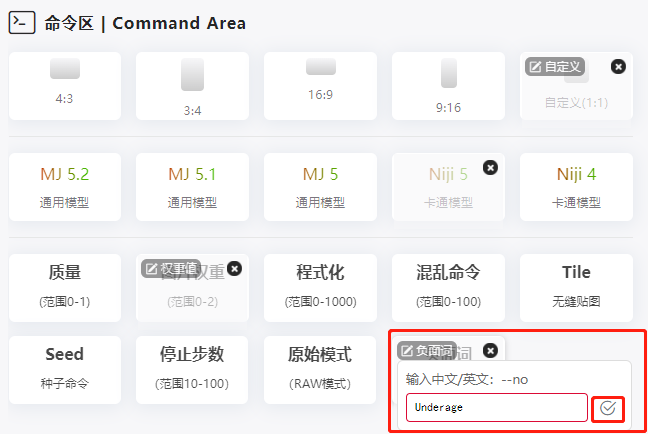This screenshot has height=434, width=648.
Task: Add the Seed command
Action: pos(65,368)
